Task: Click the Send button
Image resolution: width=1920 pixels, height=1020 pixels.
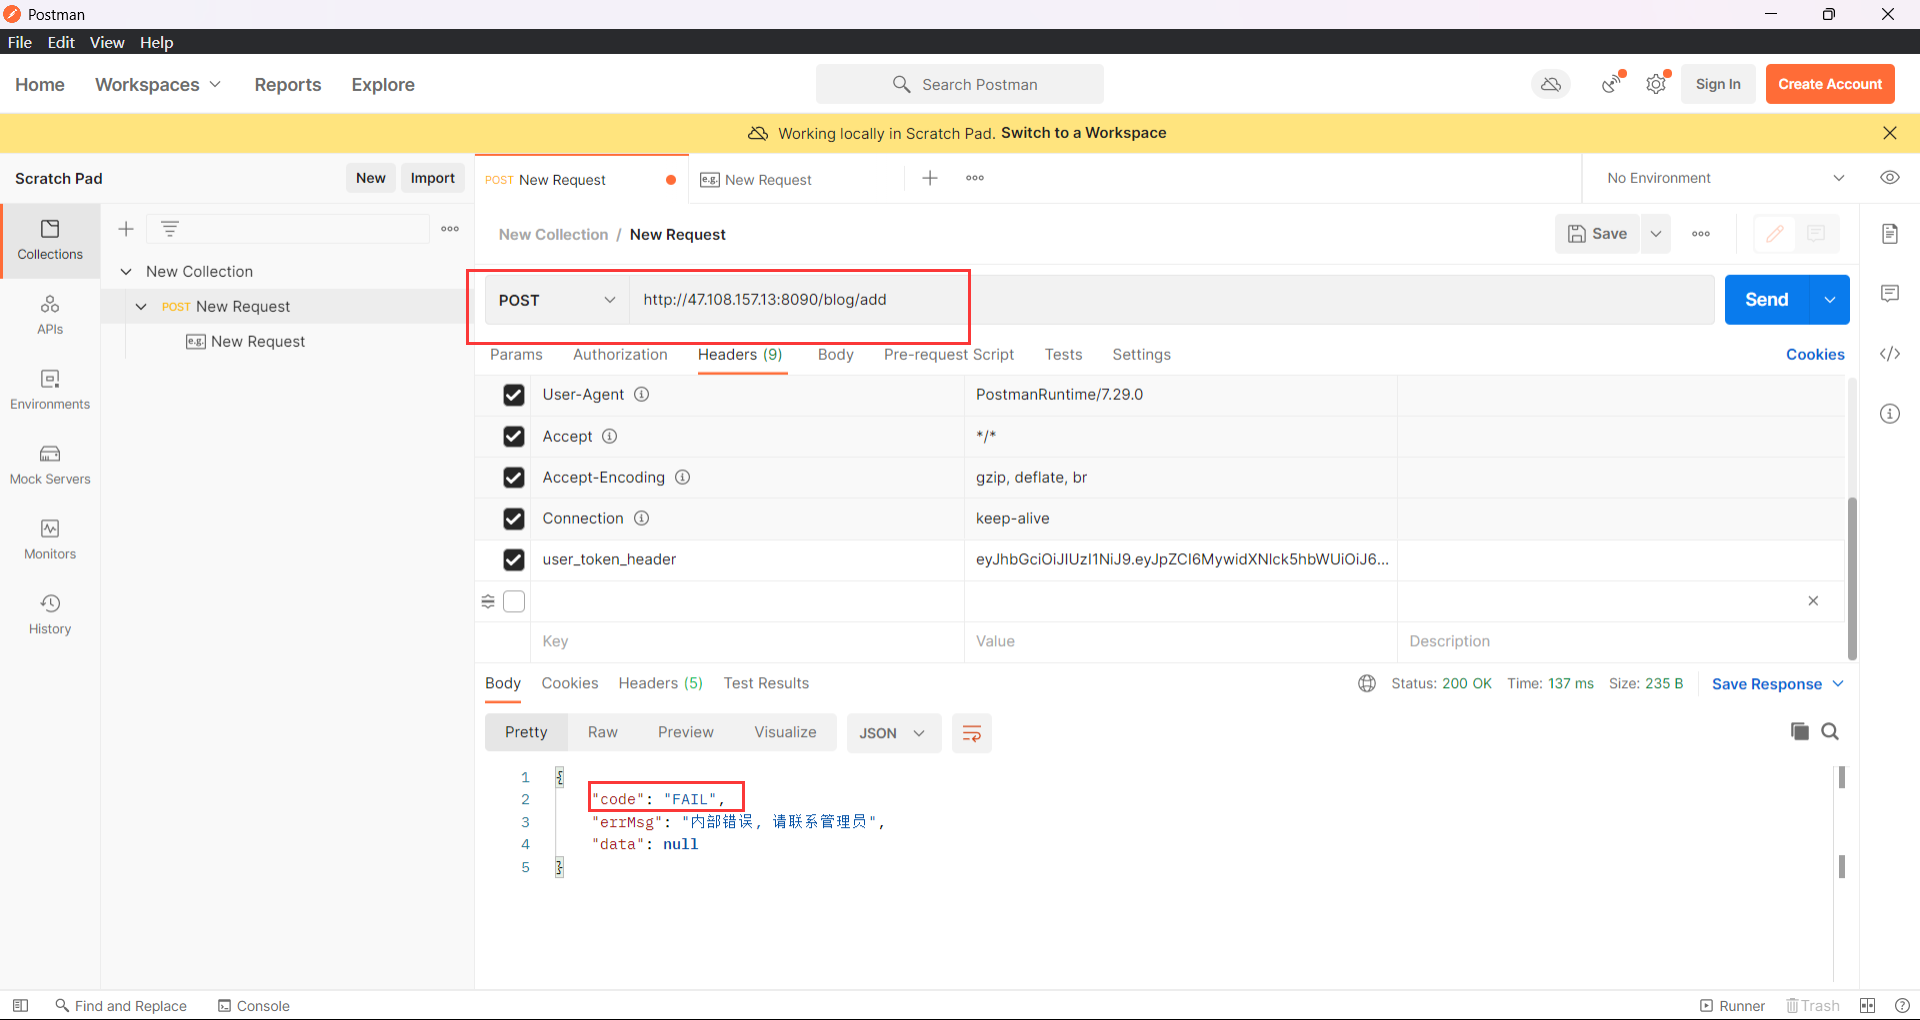Action: (1767, 300)
